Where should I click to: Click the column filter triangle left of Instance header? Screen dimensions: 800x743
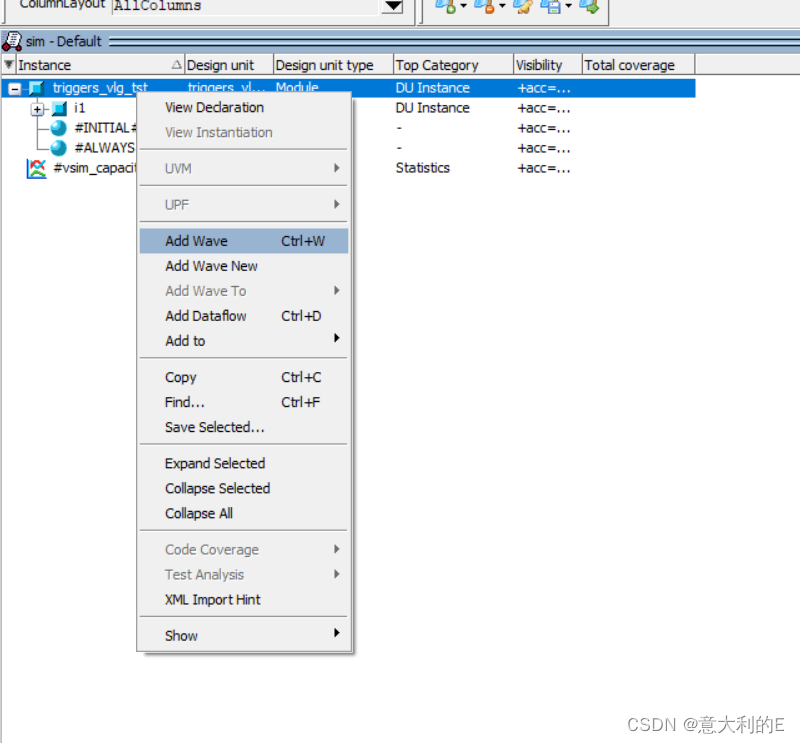[9, 64]
